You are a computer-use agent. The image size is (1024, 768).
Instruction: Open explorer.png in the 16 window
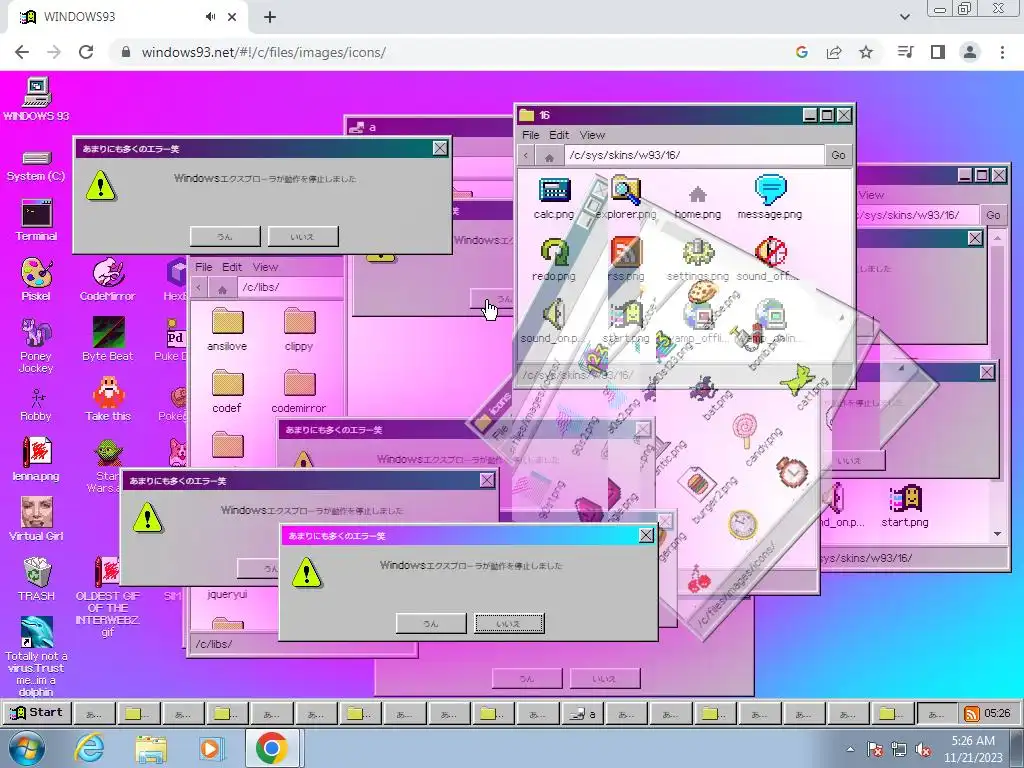click(x=626, y=198)
